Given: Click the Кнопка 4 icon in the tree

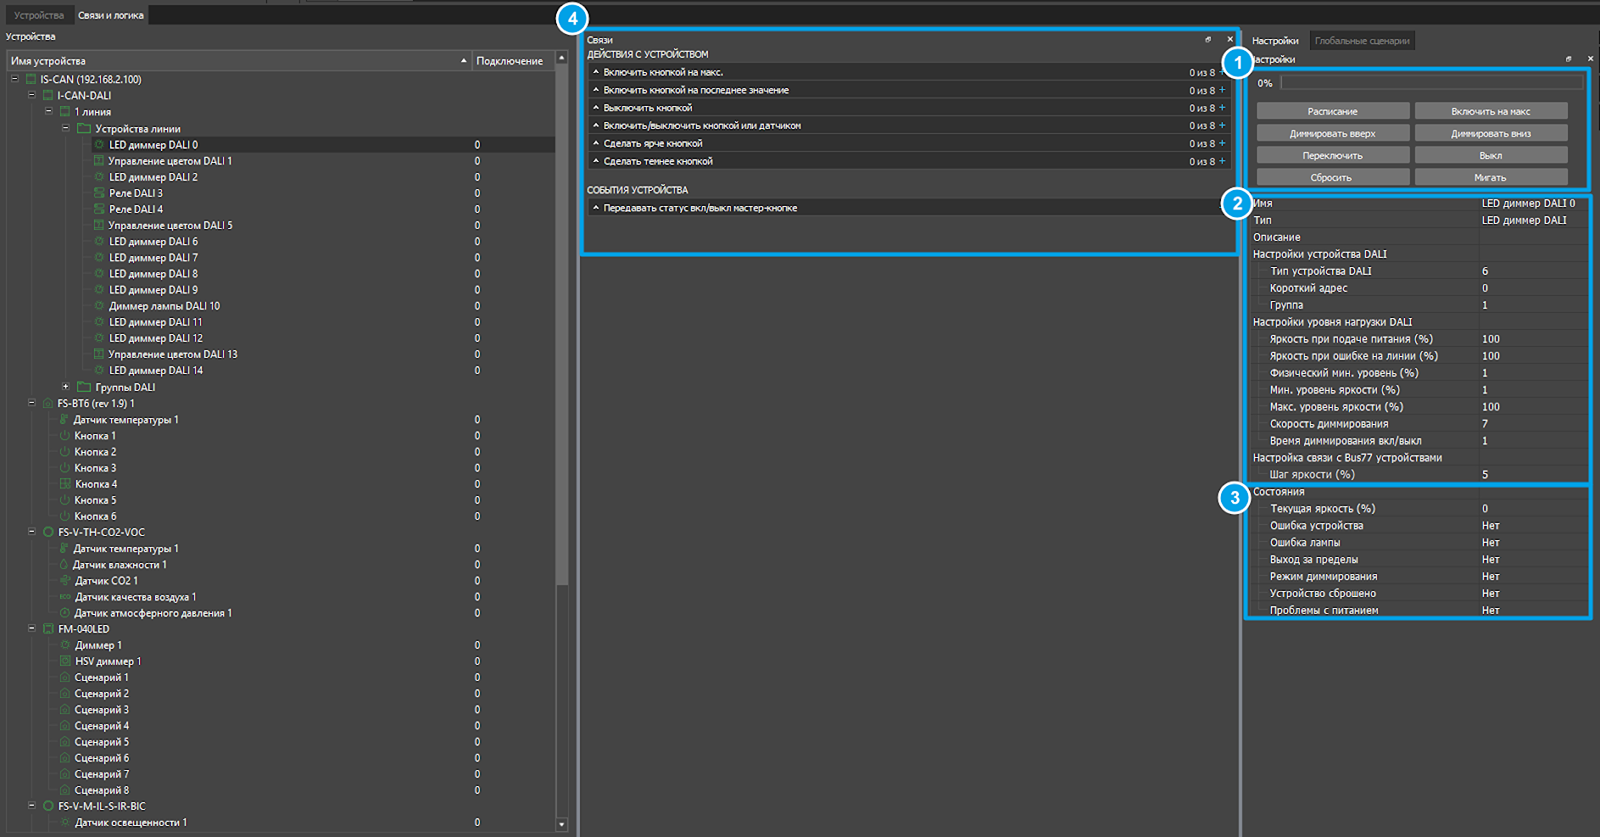Looking at the screenshot, I should tap(65, 484).
